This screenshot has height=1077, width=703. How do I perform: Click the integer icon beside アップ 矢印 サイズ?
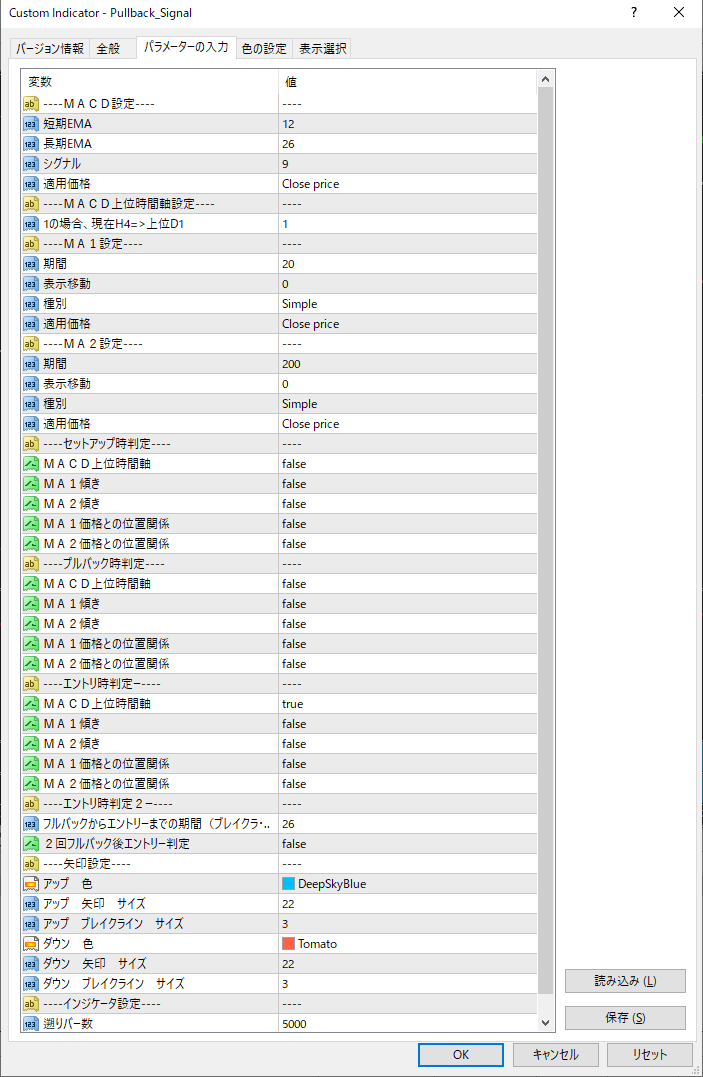coord(31,904)
